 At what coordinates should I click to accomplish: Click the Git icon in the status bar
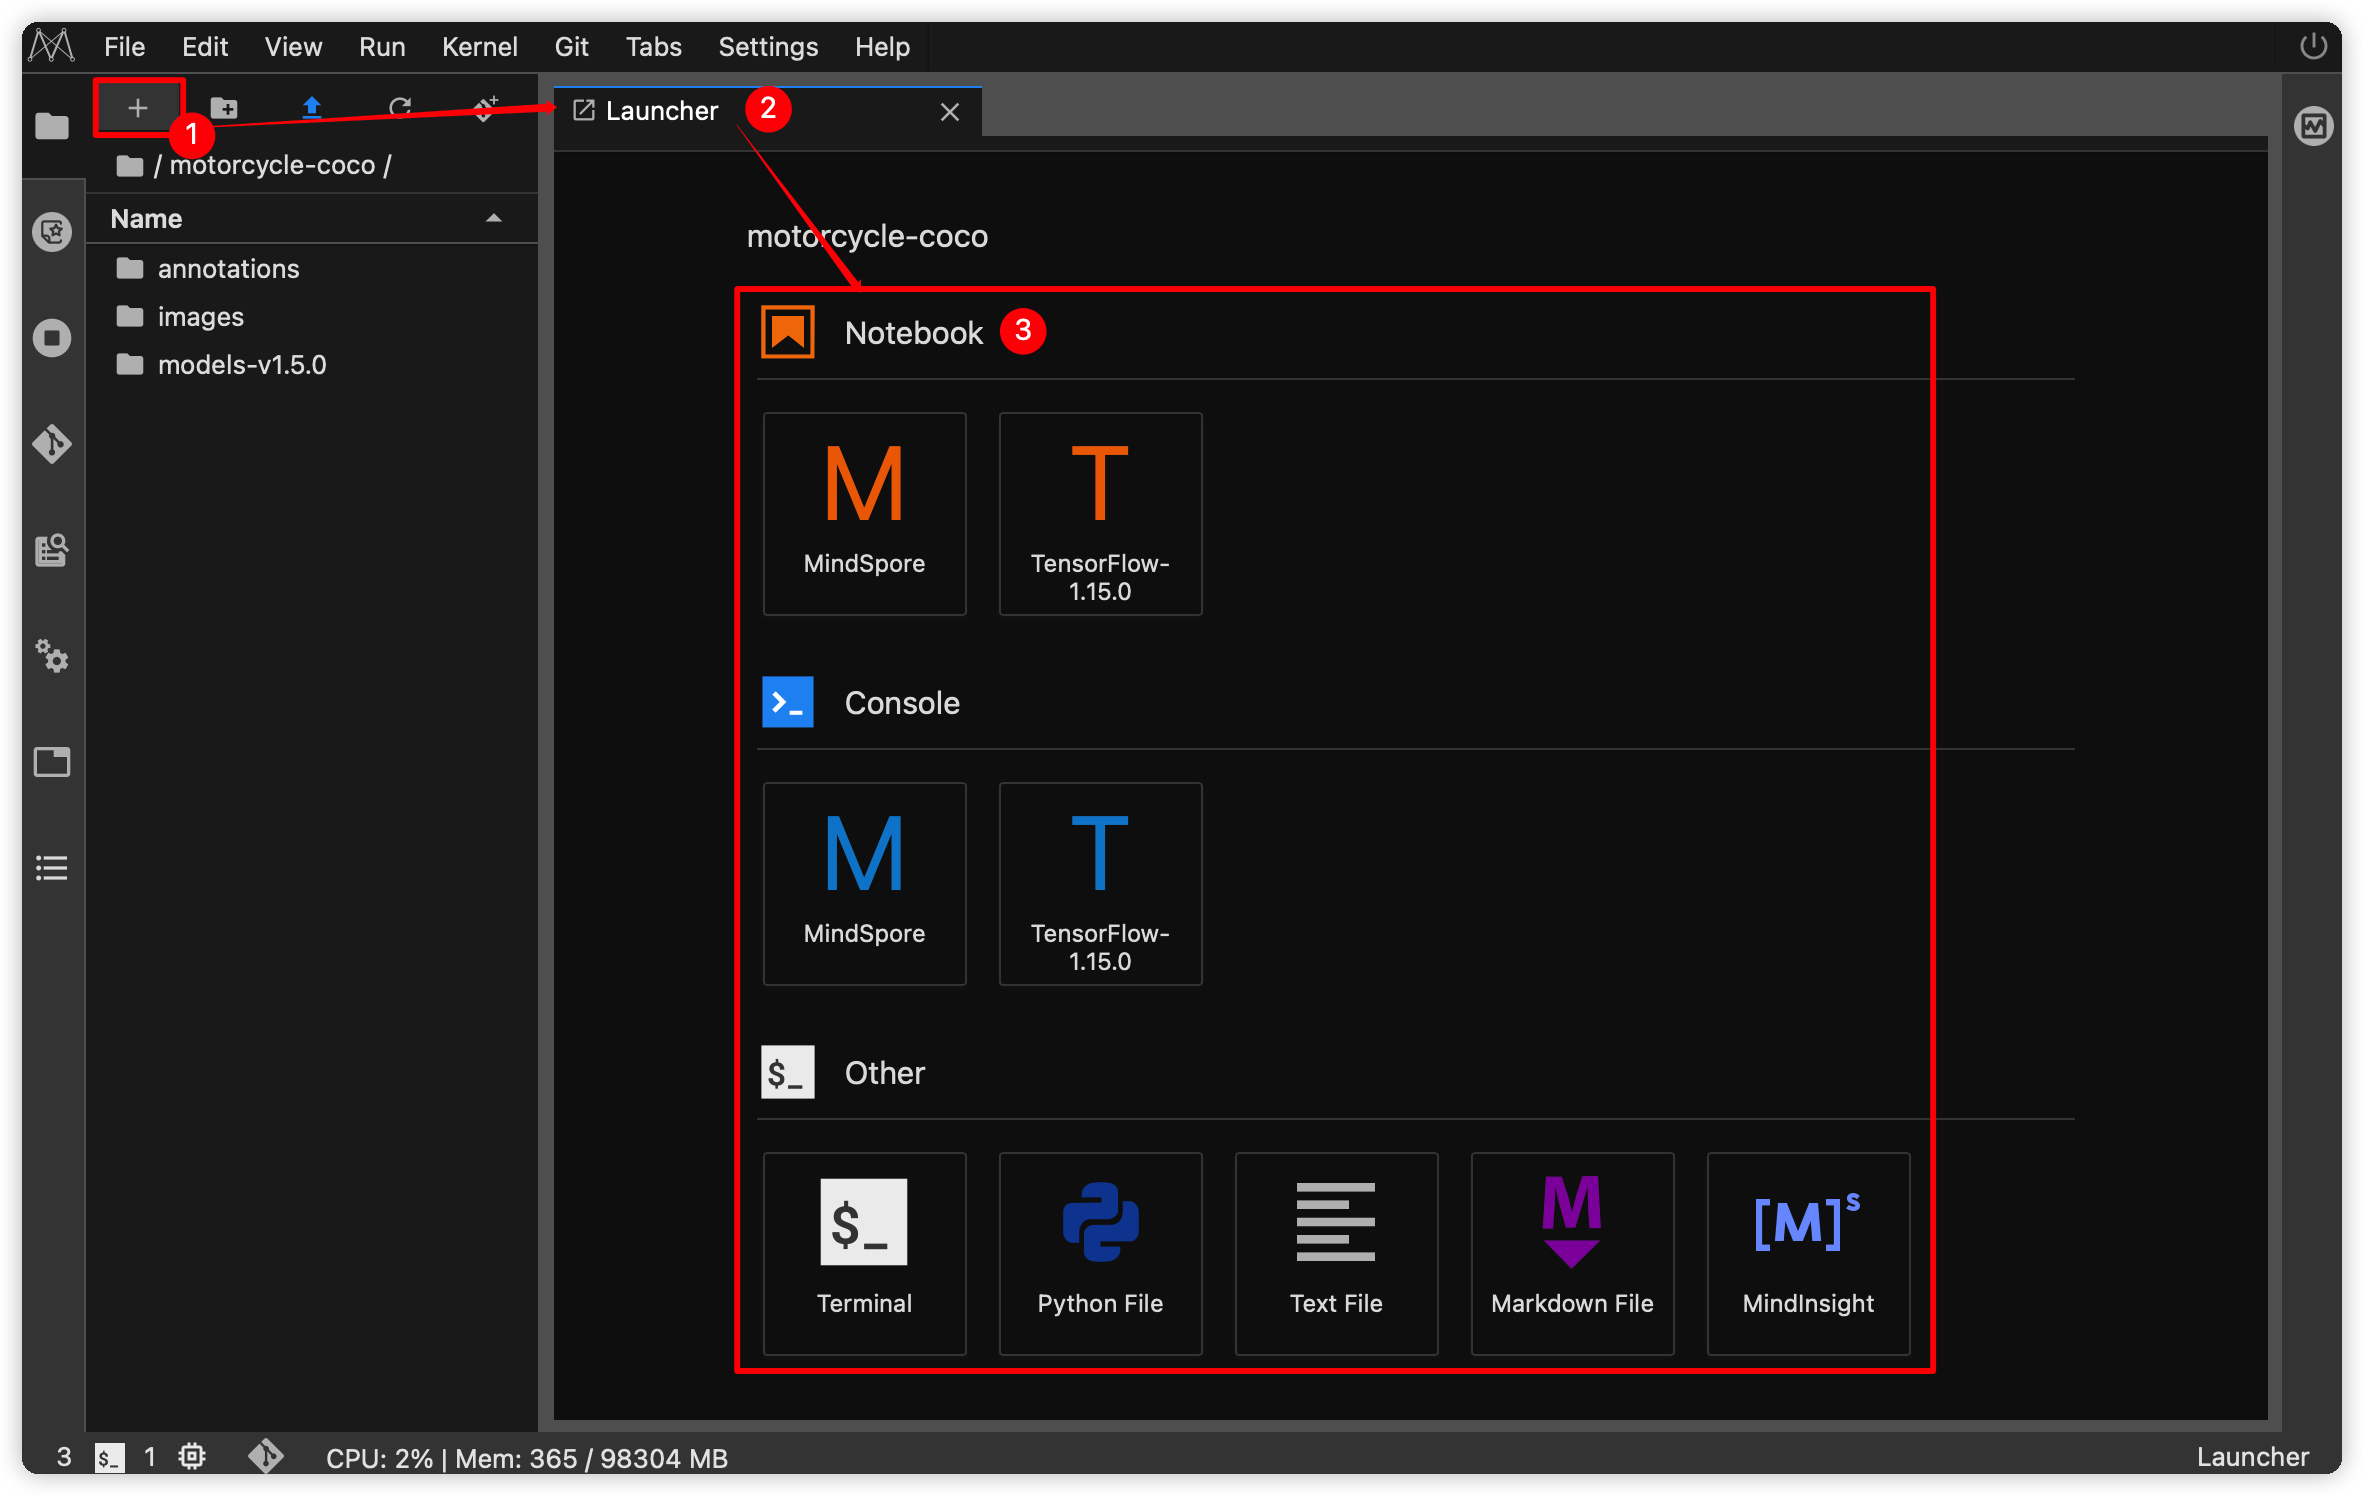tap(266, 1457)
